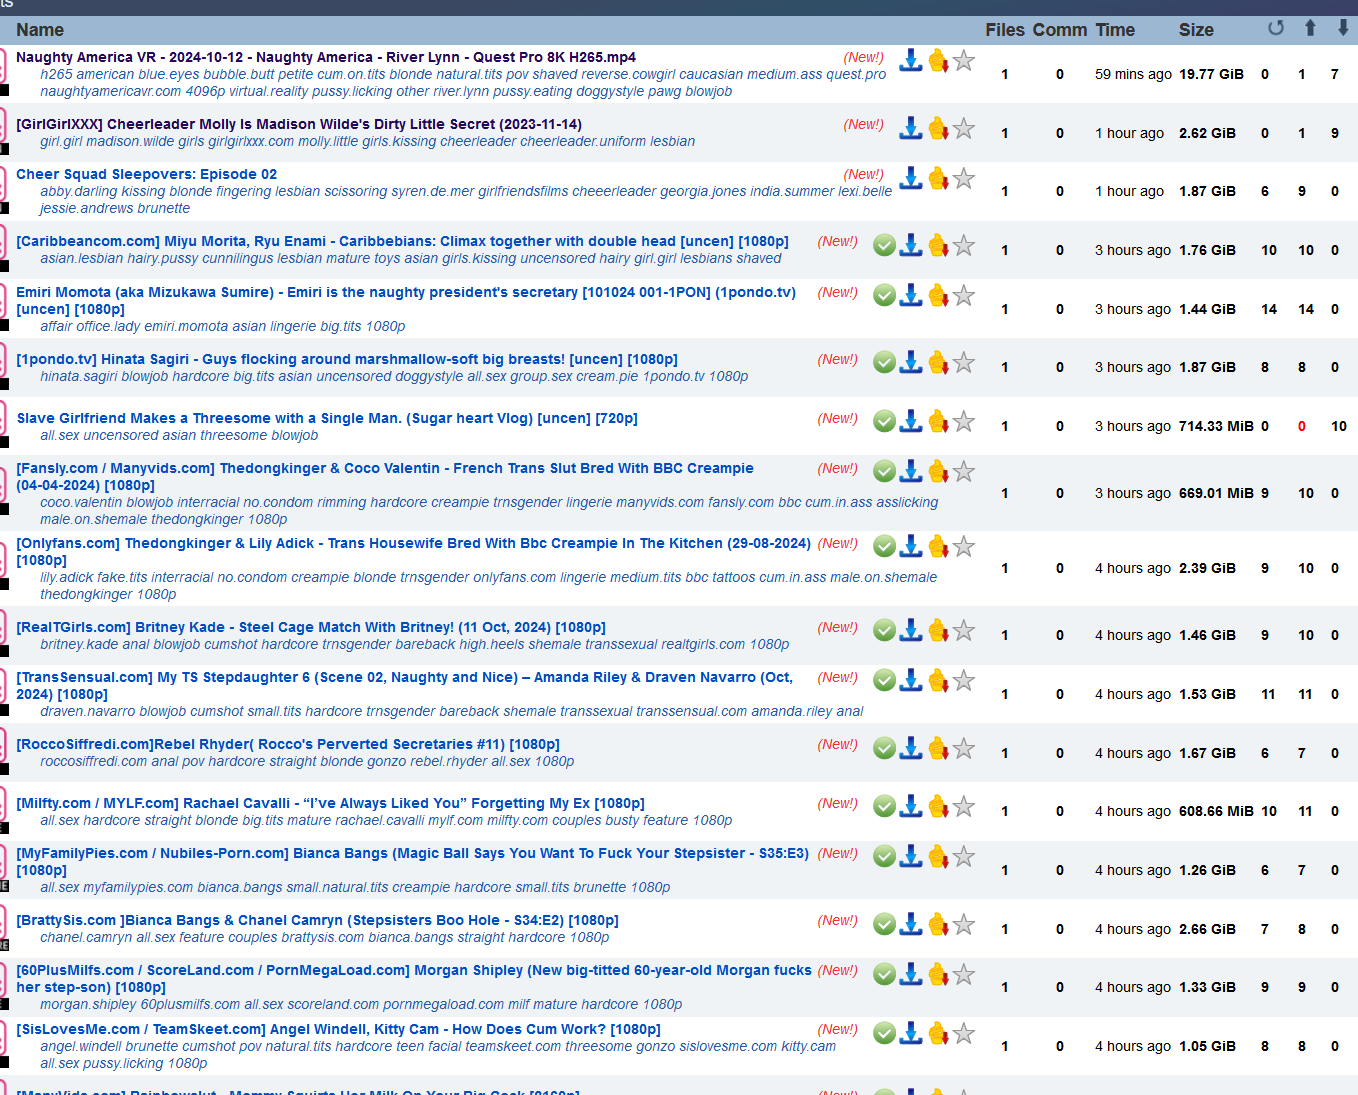This screenshot has height=1095, width=1358.
Task: Click verified checkmark on 1.76 GiB Caribbeancom row
Action: click(884, 245)
